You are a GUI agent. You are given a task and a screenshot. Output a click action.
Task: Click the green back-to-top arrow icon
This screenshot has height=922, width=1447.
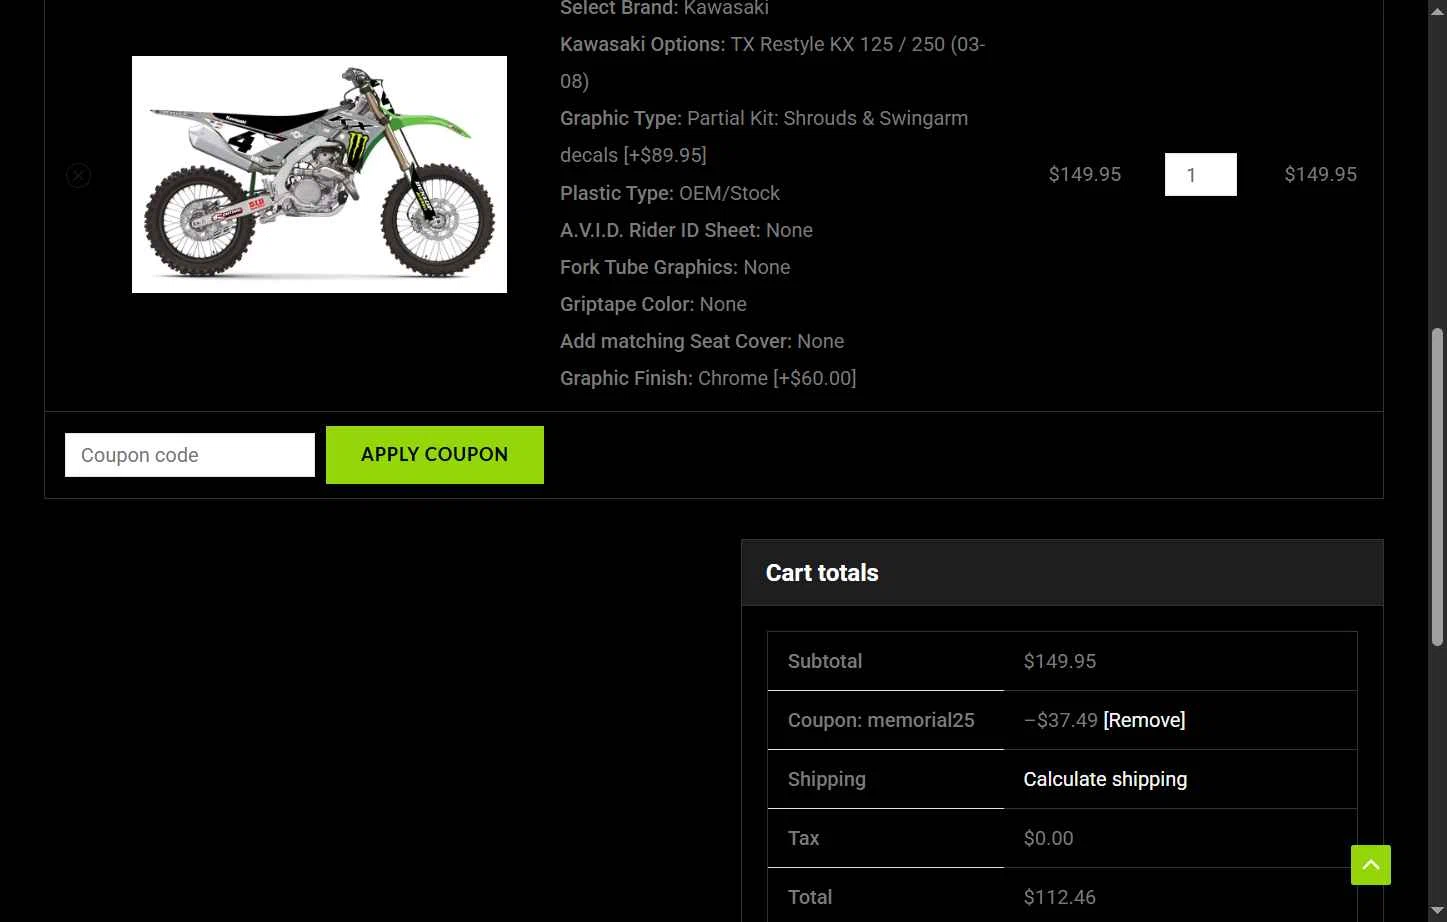(x=1371, y=865)
